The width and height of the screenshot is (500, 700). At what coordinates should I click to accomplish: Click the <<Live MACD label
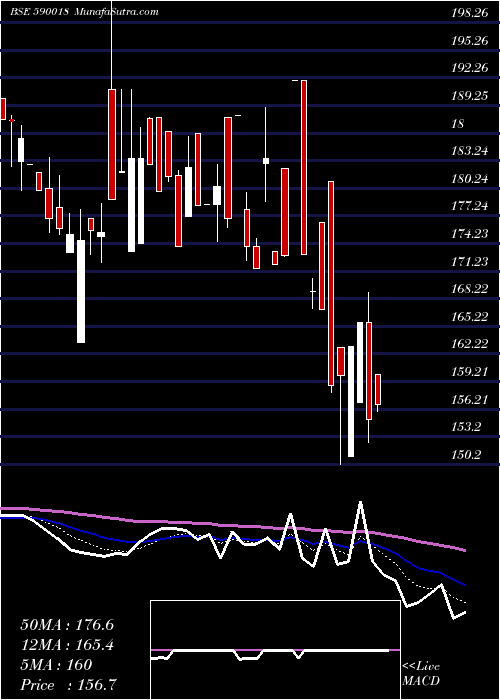421,674
